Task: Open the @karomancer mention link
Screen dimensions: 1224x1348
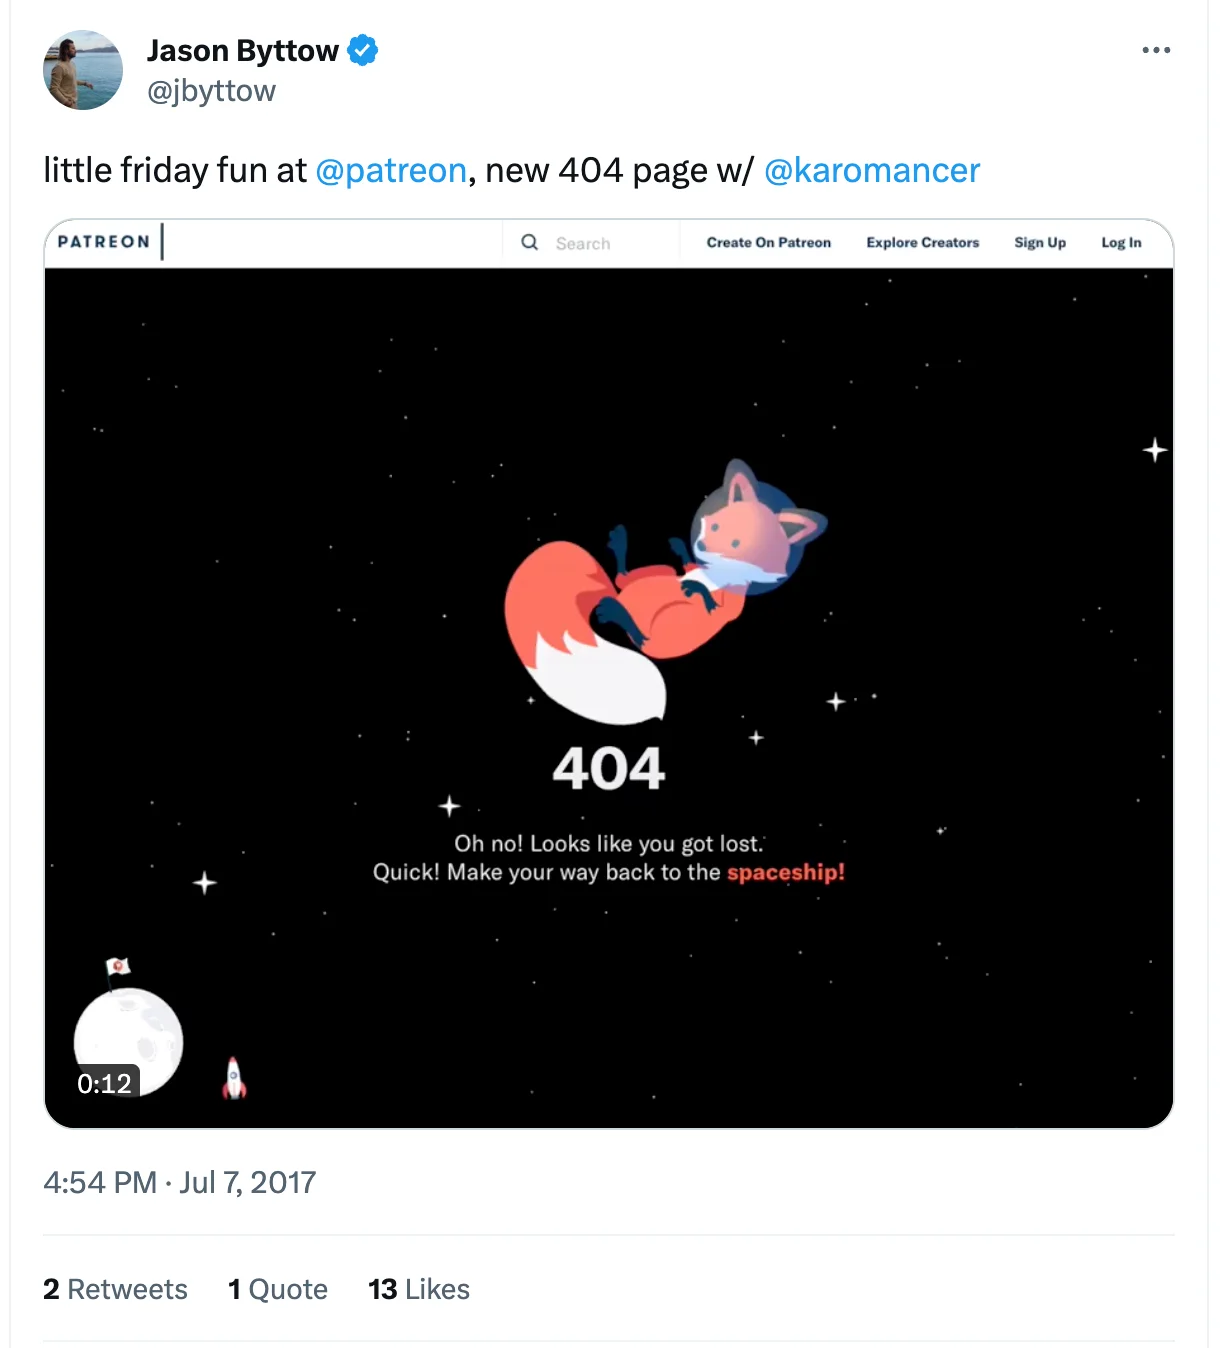Action: coord(873,170)
